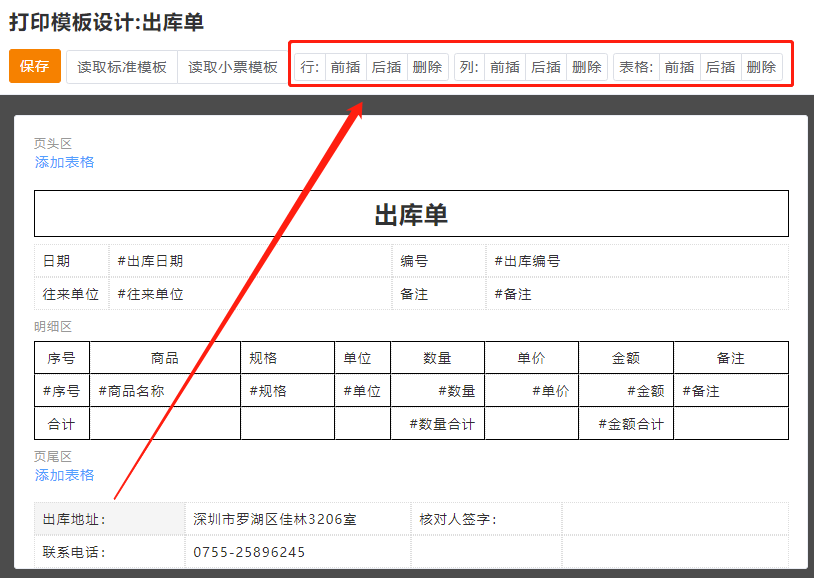Image resolution: width=814 pixels, height=578 pixels.
Task: Delete row with 行 删除
Action: point(427,67)
